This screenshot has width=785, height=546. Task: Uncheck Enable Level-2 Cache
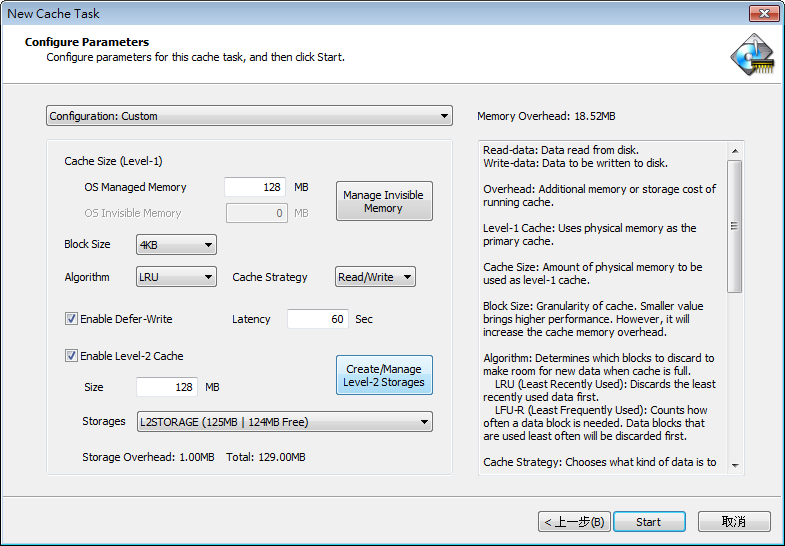click(x=71, y=356)
